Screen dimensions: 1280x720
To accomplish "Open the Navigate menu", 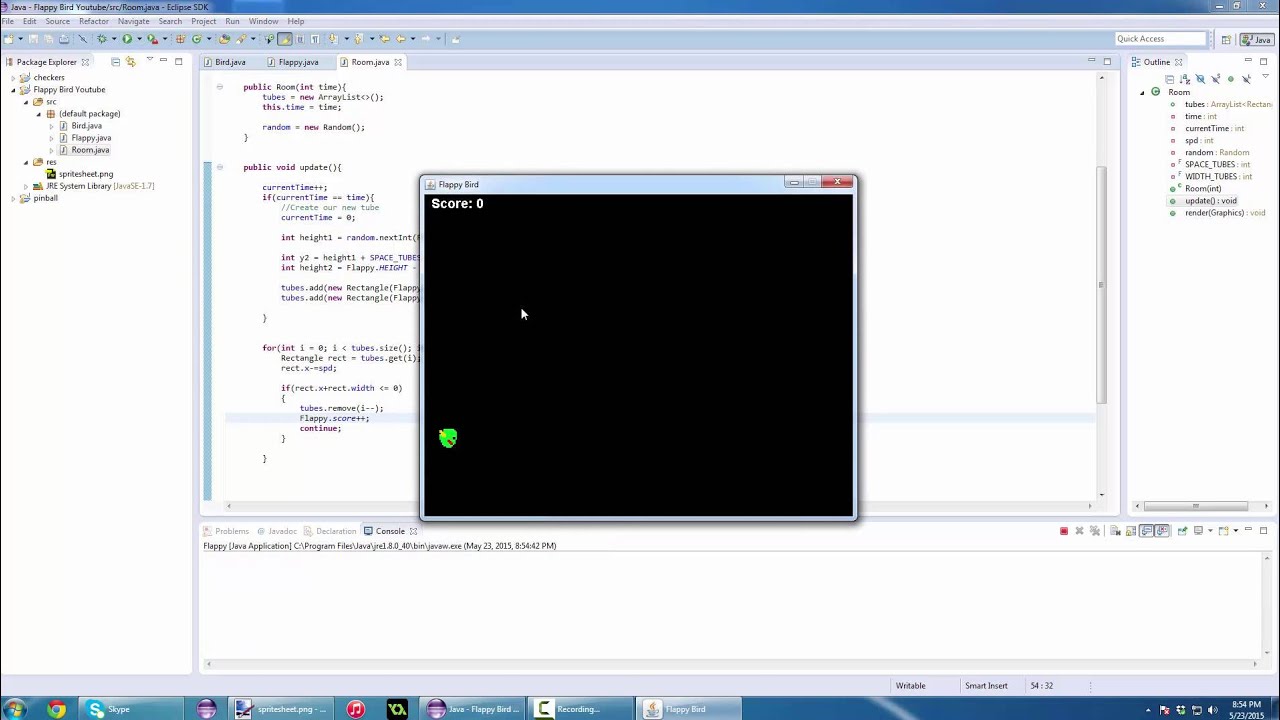I will (134, 21).
